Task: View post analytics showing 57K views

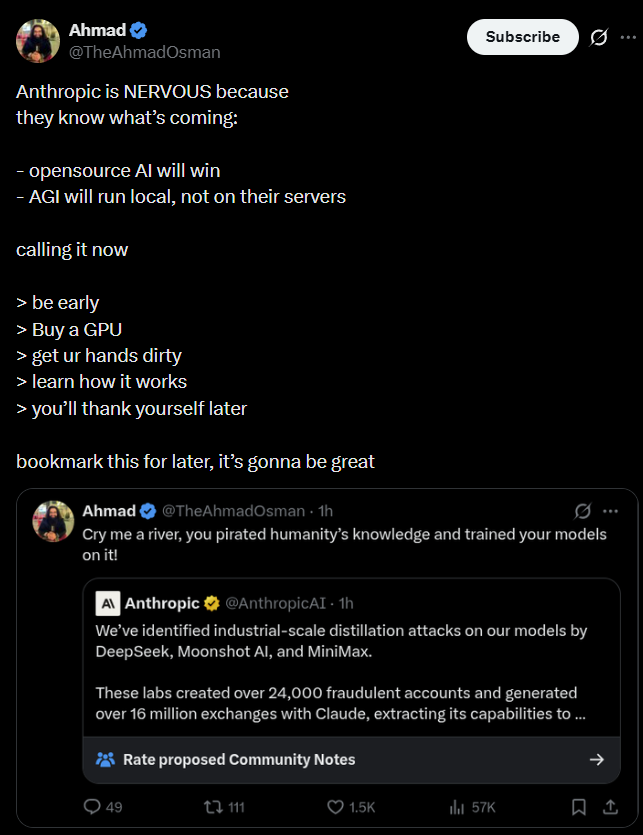Action: click(x=458, y=807)
